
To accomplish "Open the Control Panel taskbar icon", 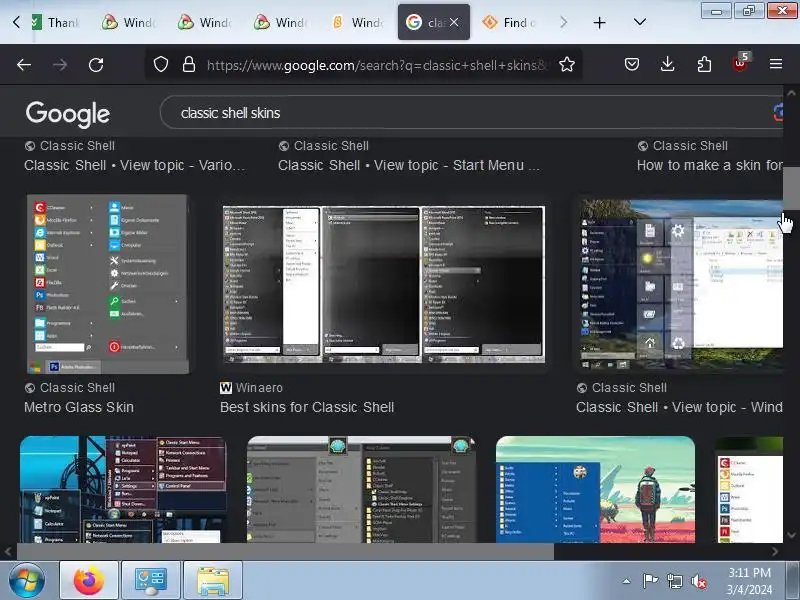I will (151, 581).
